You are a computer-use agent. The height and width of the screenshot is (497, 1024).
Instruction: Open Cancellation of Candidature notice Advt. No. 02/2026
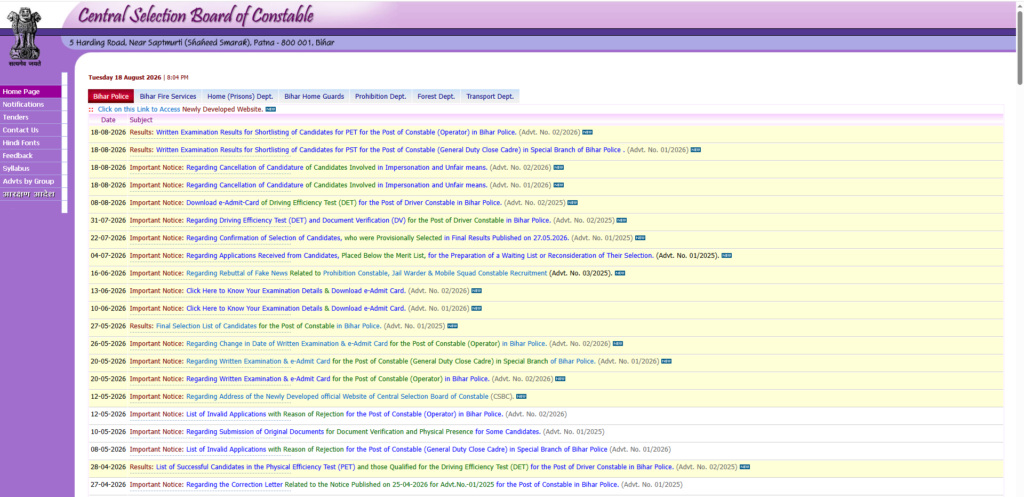336,167
